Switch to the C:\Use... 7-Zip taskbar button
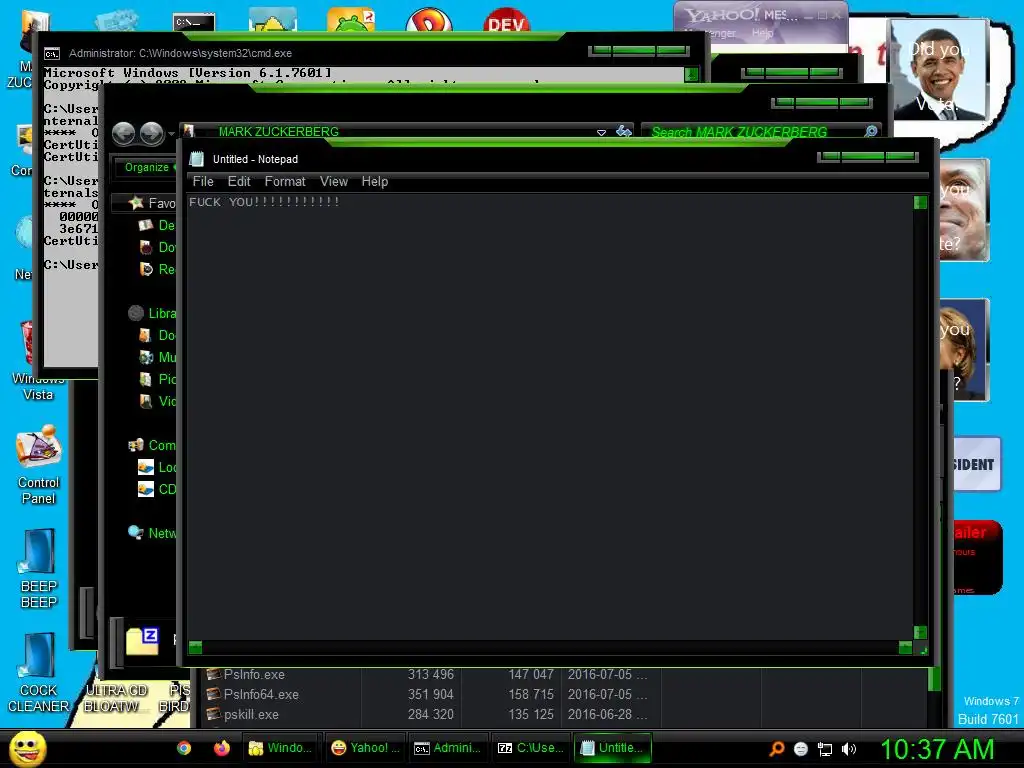 [x=531, y=748]
